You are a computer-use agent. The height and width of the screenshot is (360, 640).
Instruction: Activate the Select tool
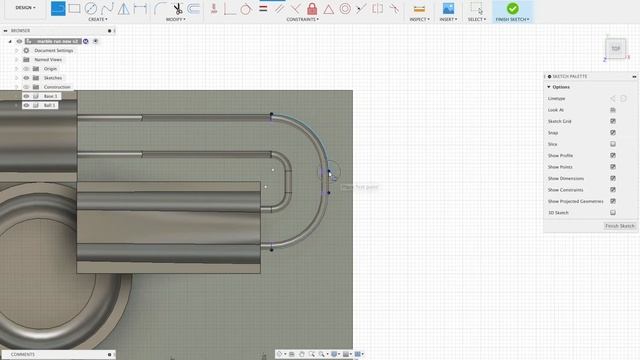pos(476,9)
